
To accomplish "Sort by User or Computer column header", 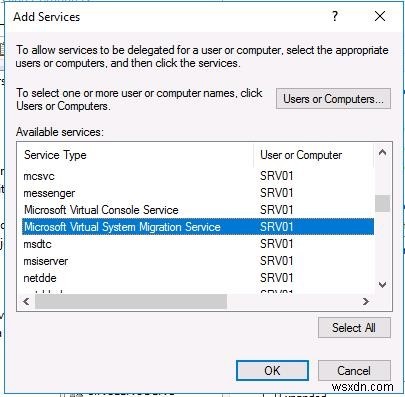I will pos(313,155).
